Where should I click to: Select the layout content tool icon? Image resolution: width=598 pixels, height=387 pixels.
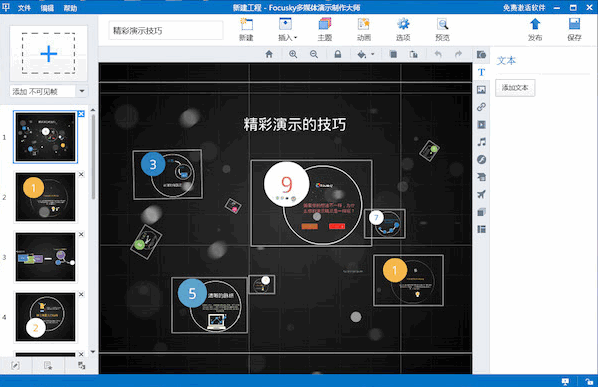(481, 229)
